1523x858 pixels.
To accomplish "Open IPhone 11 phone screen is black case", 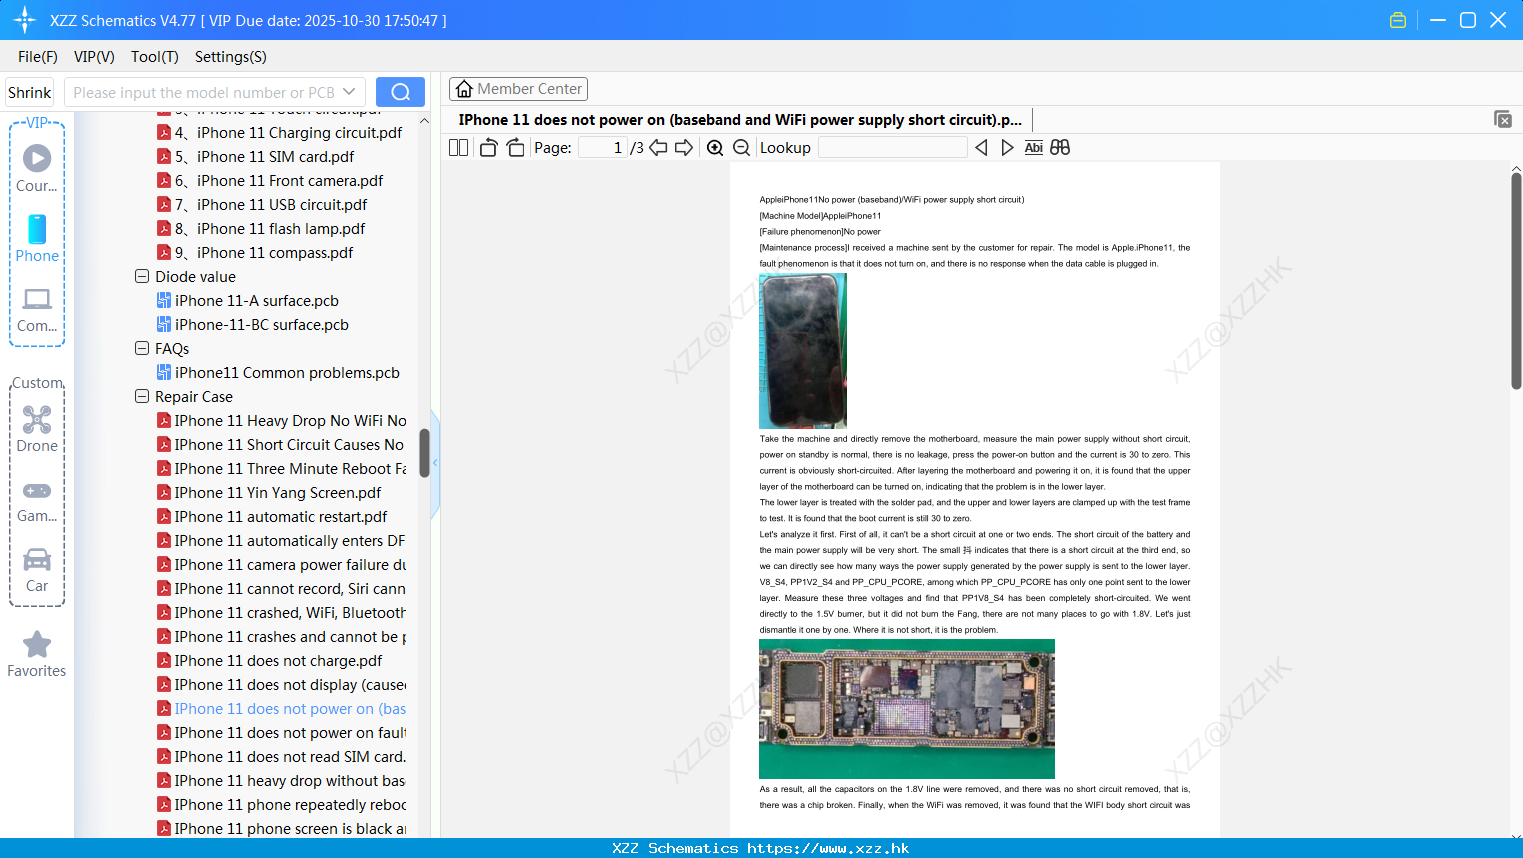I will tap(282, 828).
